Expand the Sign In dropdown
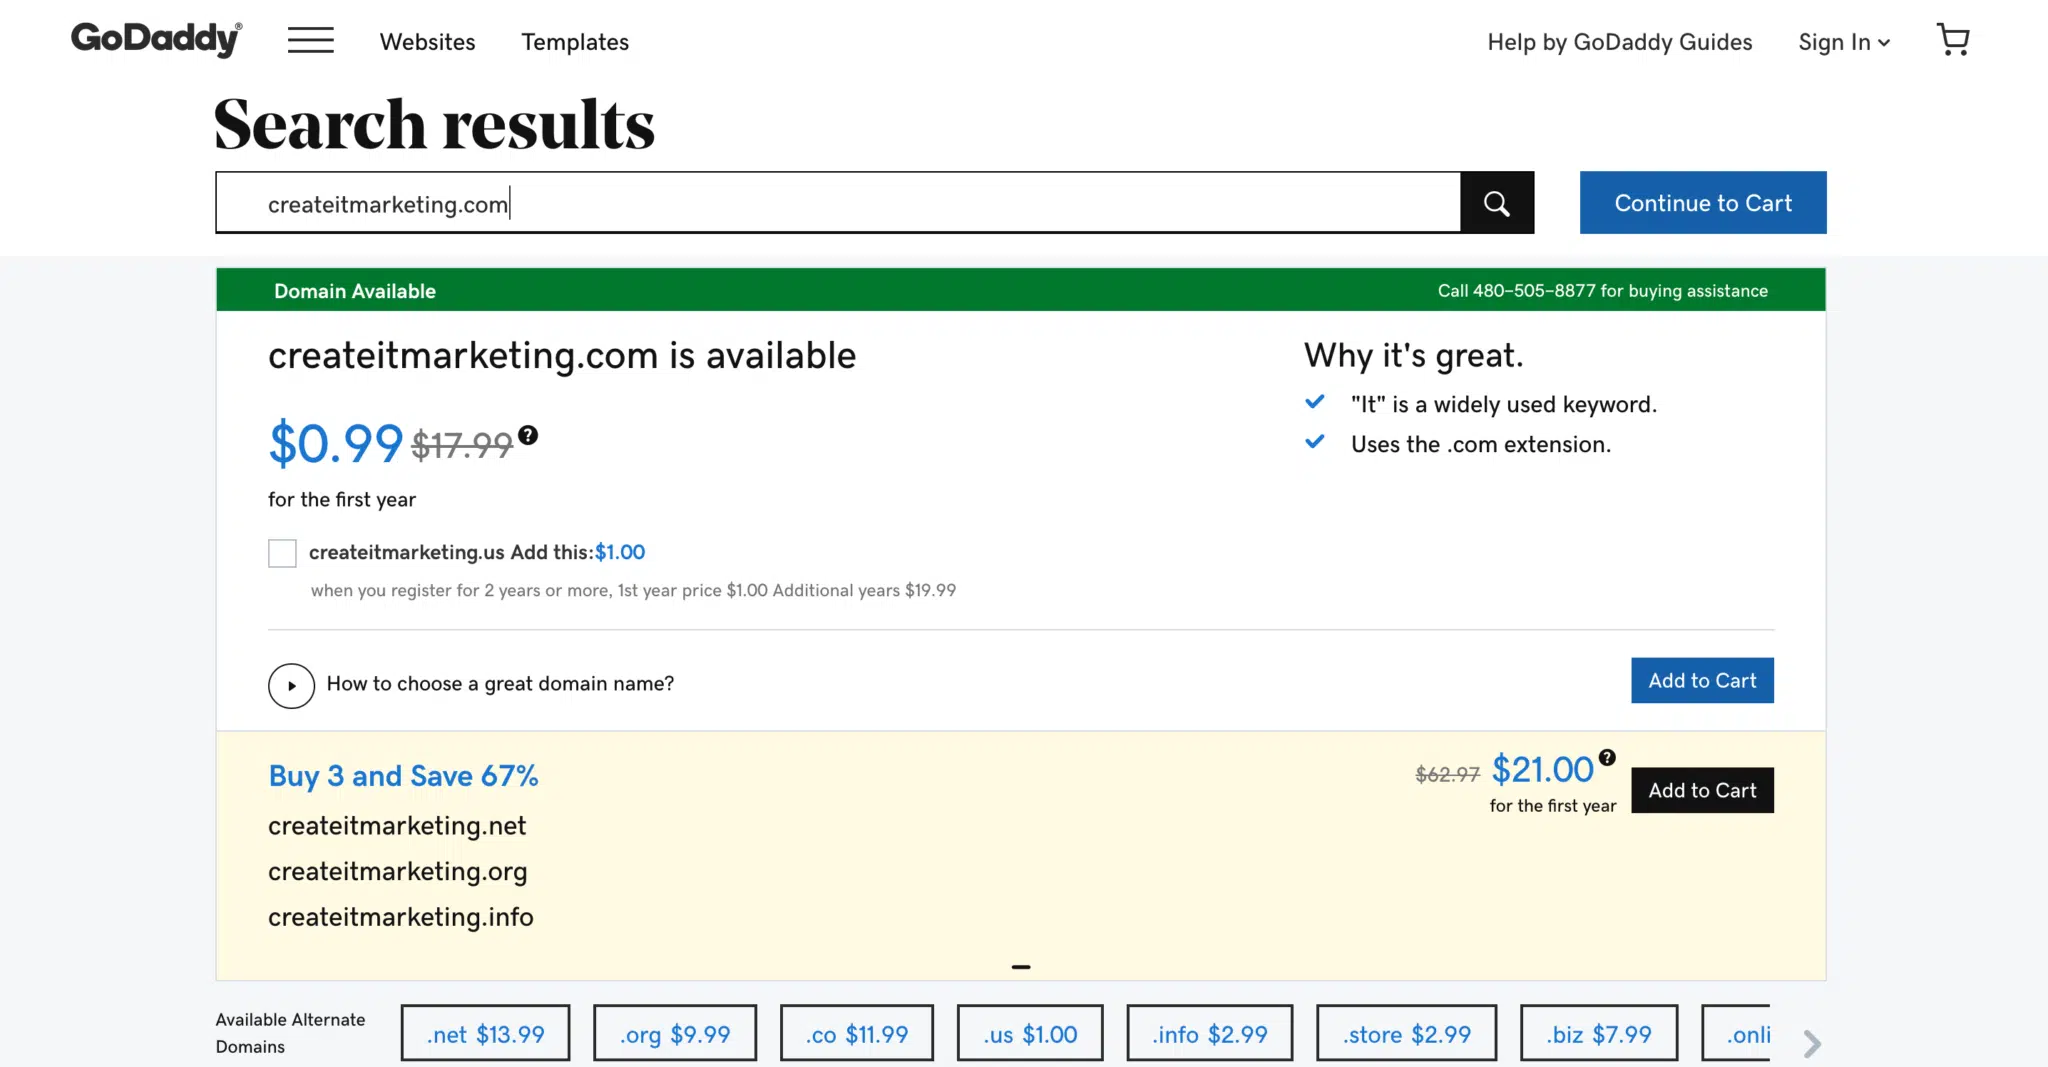Screen dimensions: 2048x1067 coord(1844,42)
